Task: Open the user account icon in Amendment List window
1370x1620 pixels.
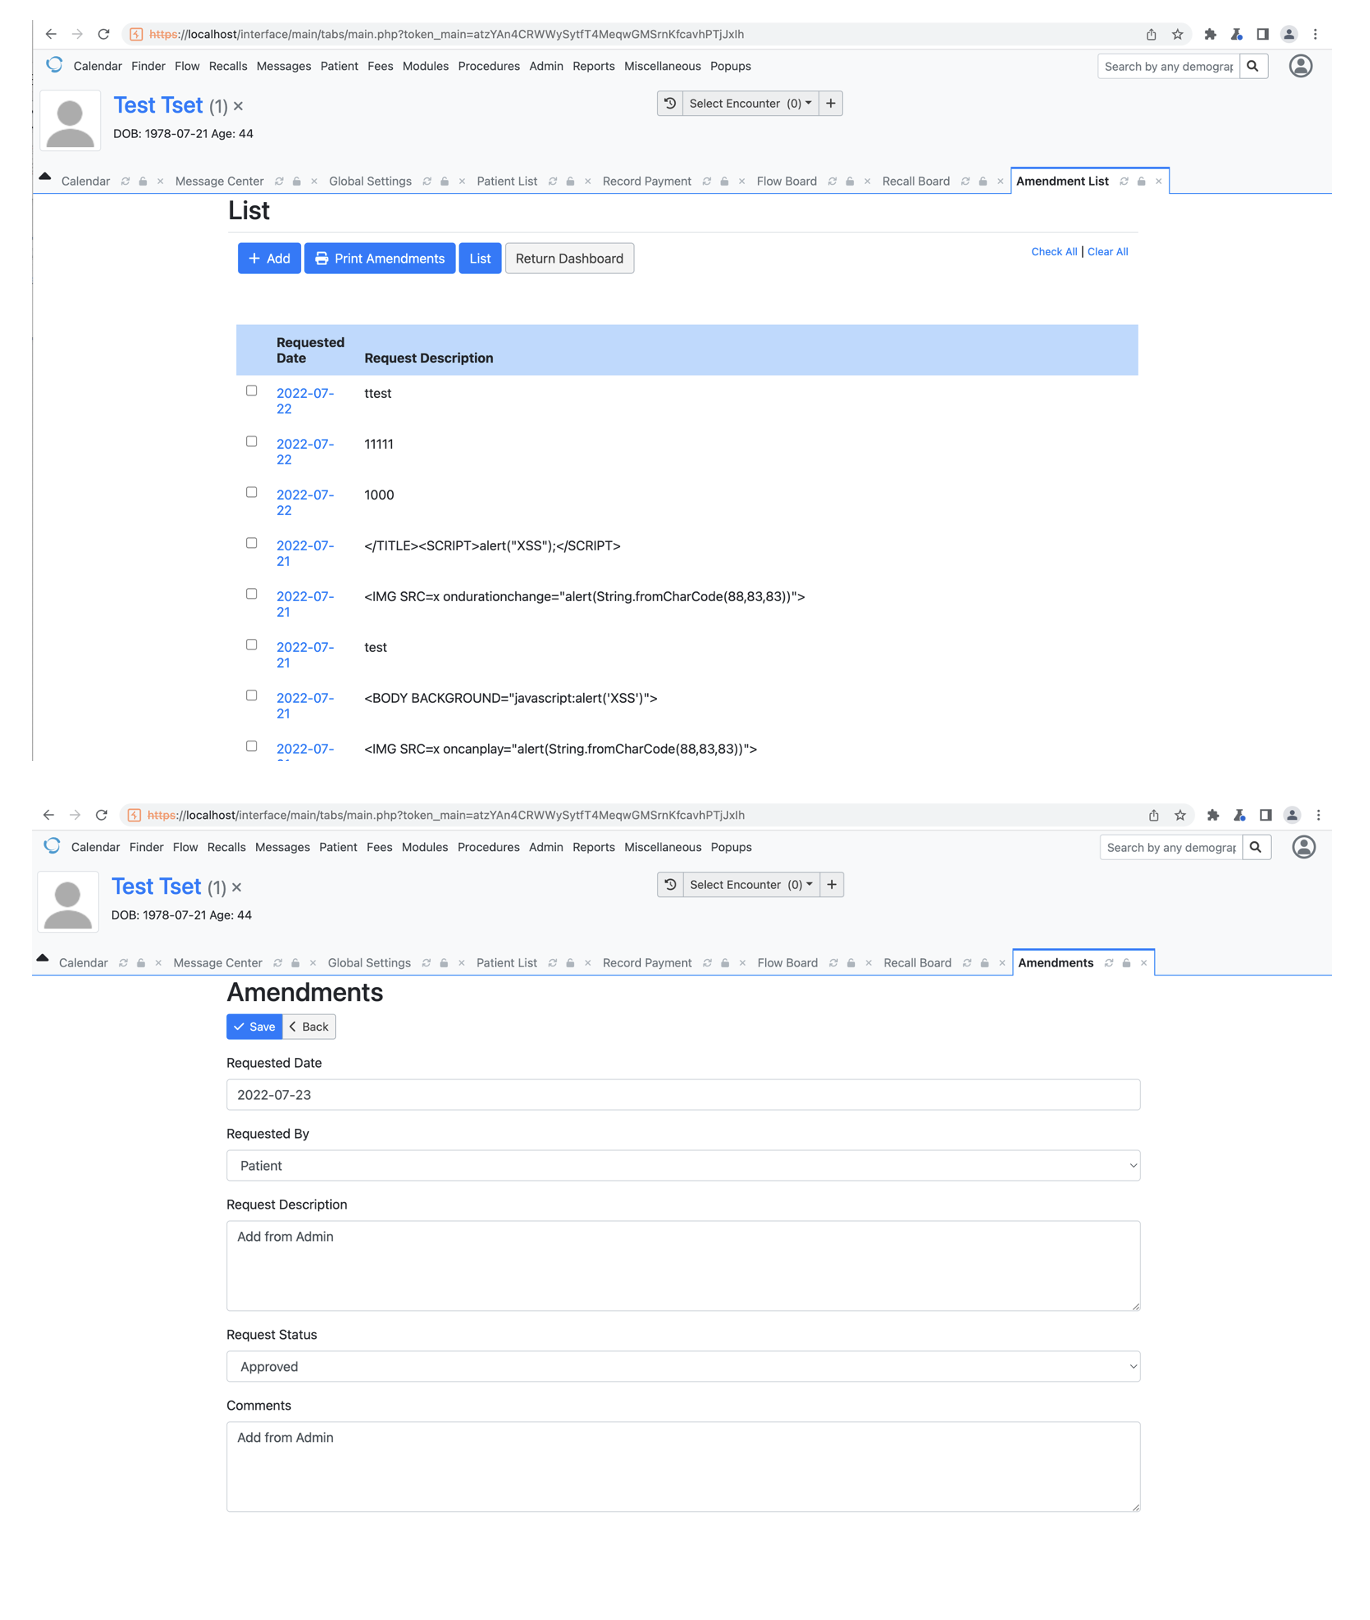Action: point(1300,66)
